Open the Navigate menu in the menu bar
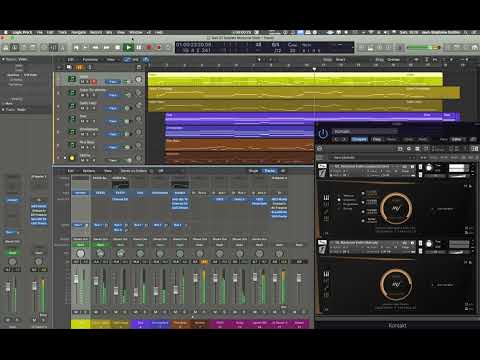 79,32
